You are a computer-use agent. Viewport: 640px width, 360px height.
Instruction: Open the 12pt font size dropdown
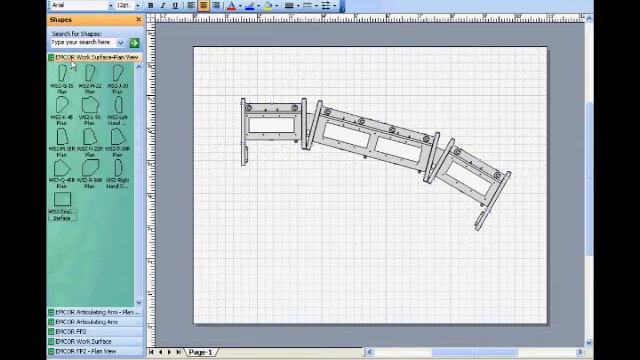(x=138, y=6)
